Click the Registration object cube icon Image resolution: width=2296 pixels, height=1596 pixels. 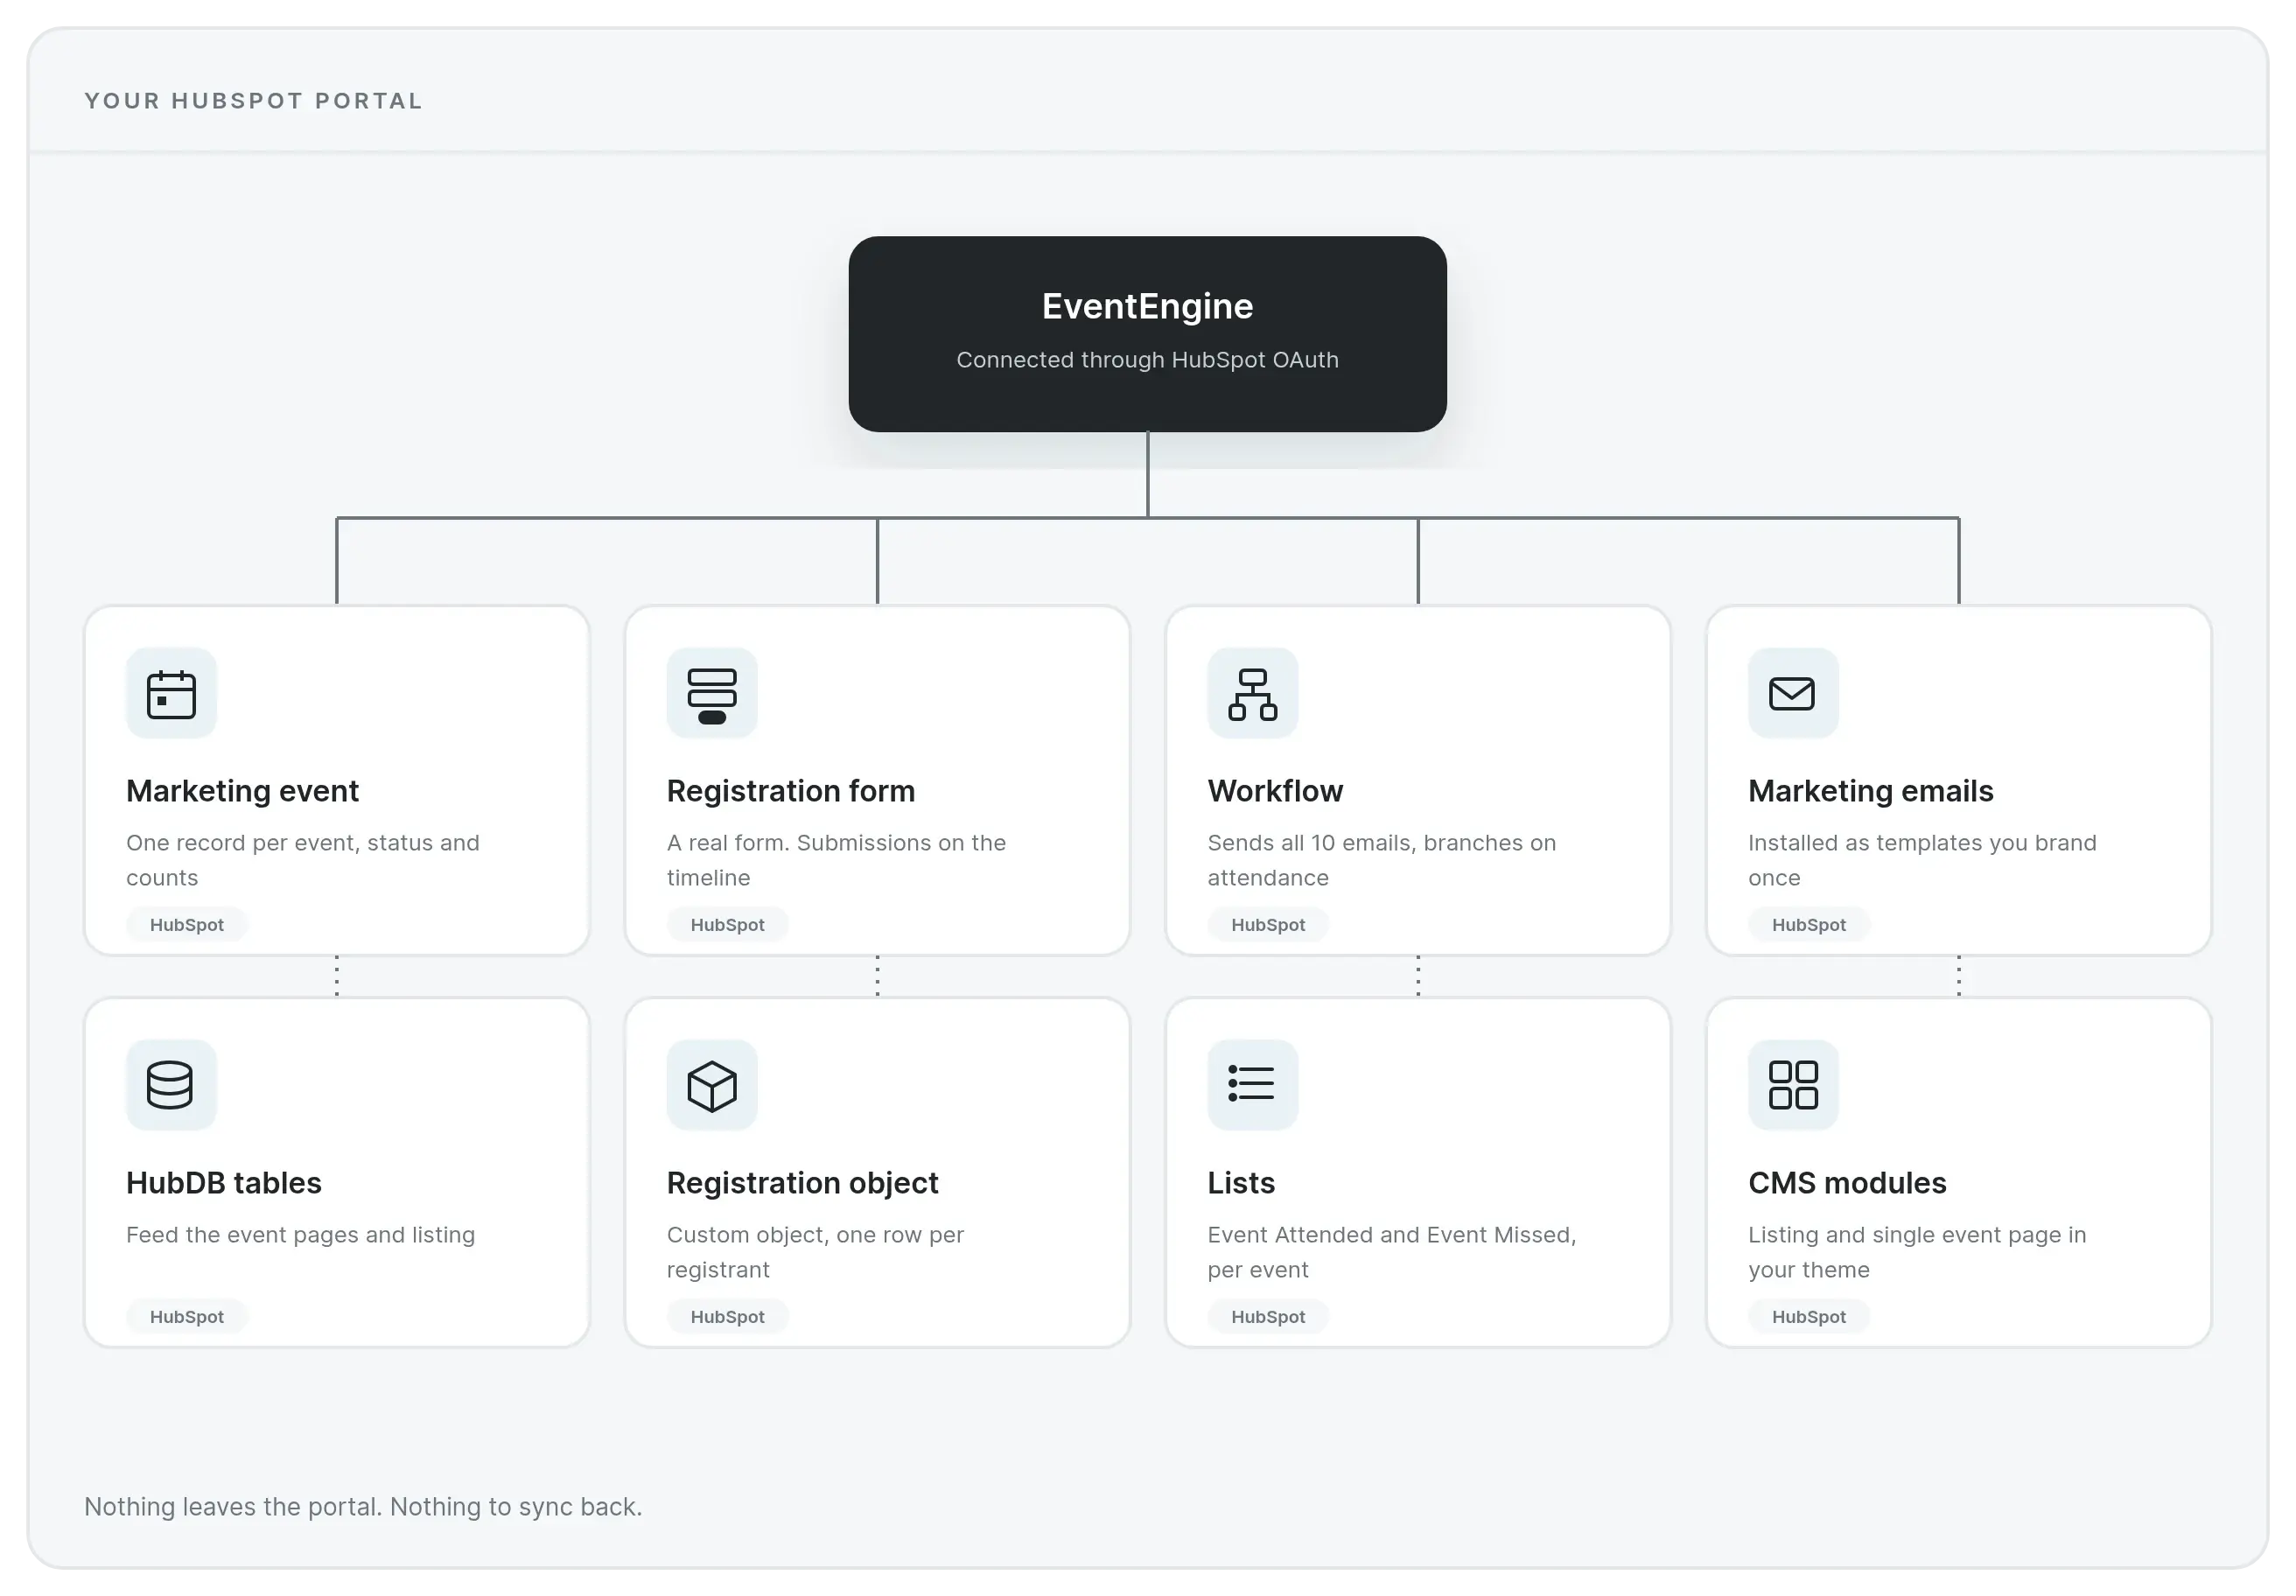click(712, 1085)
